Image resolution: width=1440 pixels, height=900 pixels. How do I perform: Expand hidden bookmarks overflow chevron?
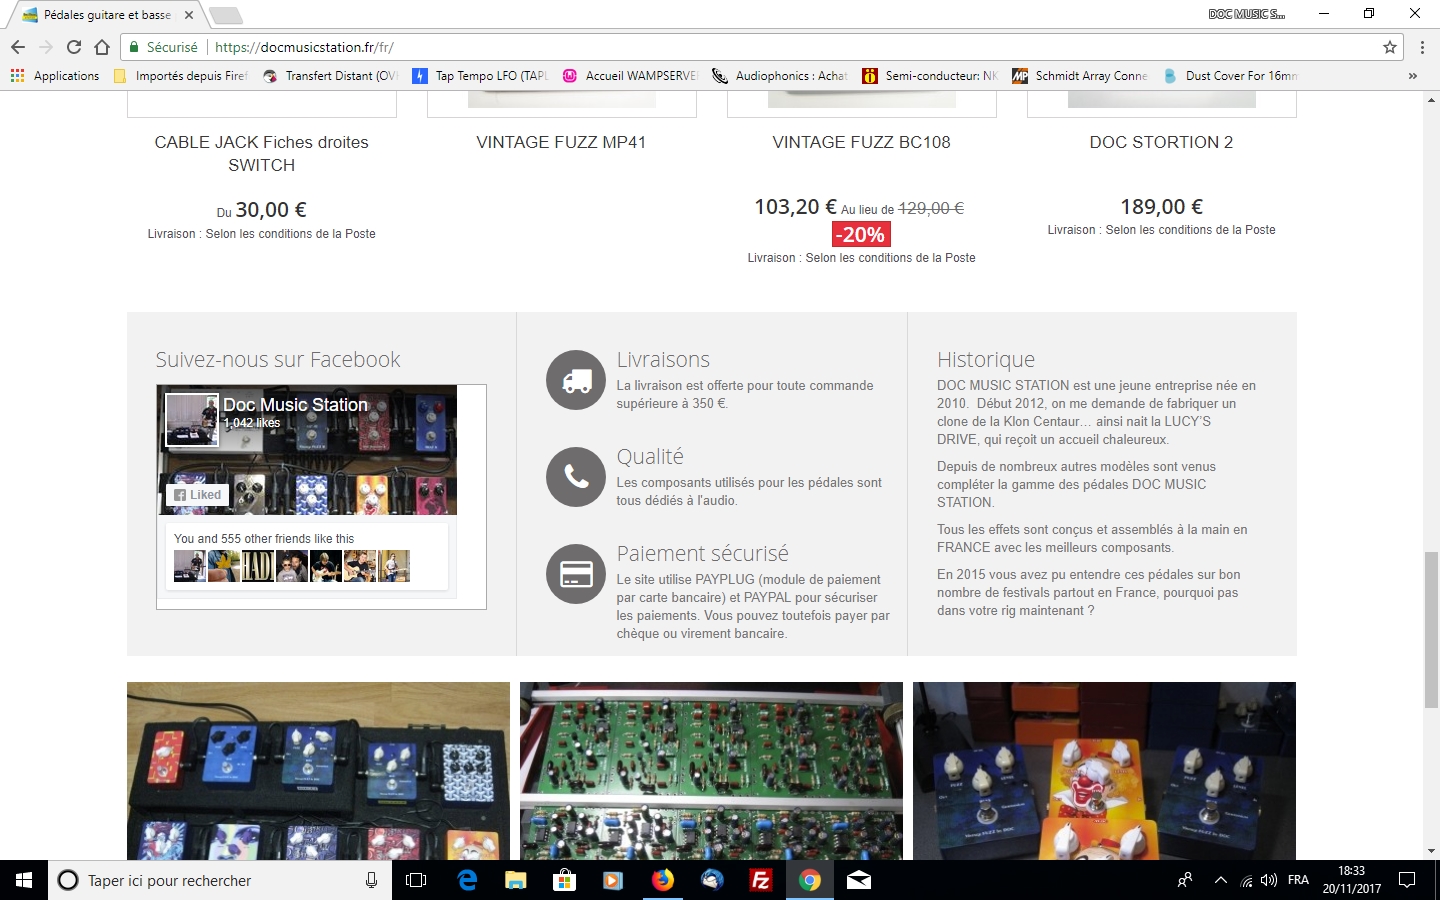pyautogui.click(x=1412, y=76)
